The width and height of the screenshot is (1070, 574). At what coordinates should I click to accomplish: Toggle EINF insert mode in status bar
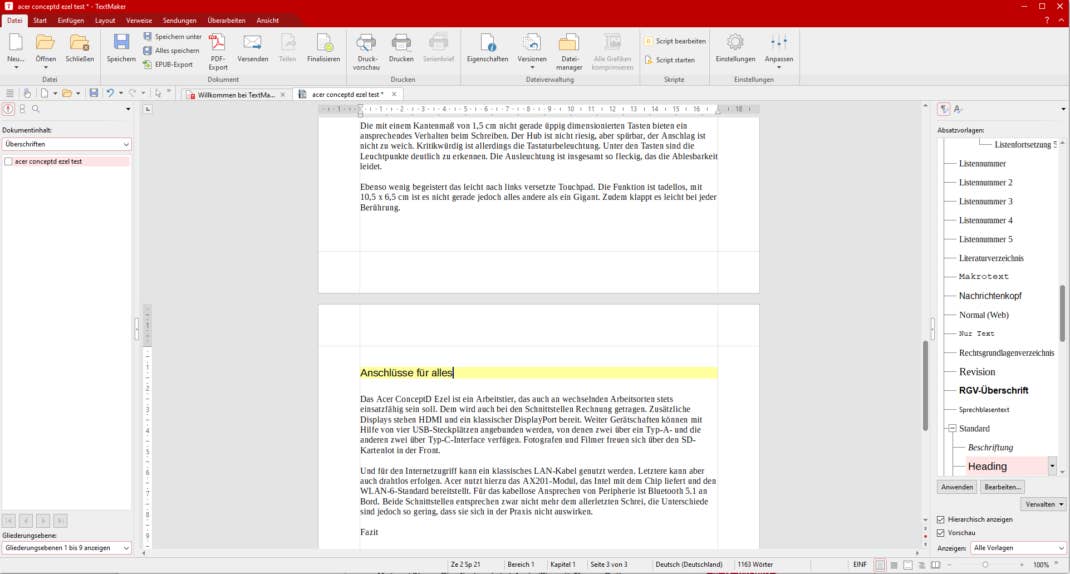click(x=860, y=565)
